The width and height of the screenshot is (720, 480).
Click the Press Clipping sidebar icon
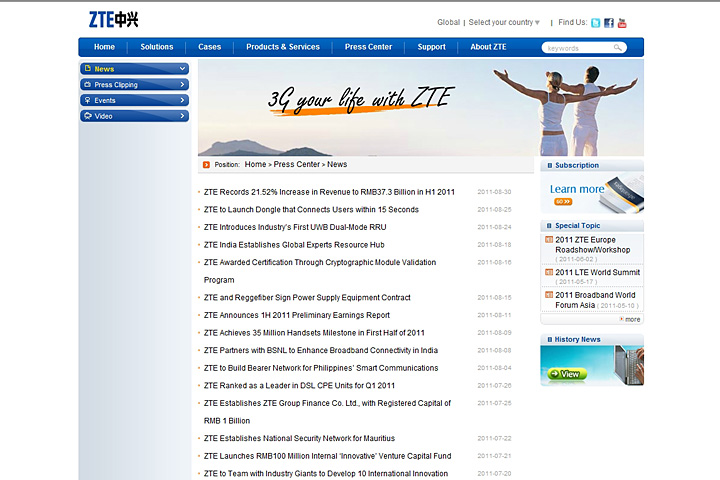pyautogui.click(x=88, y=85)
